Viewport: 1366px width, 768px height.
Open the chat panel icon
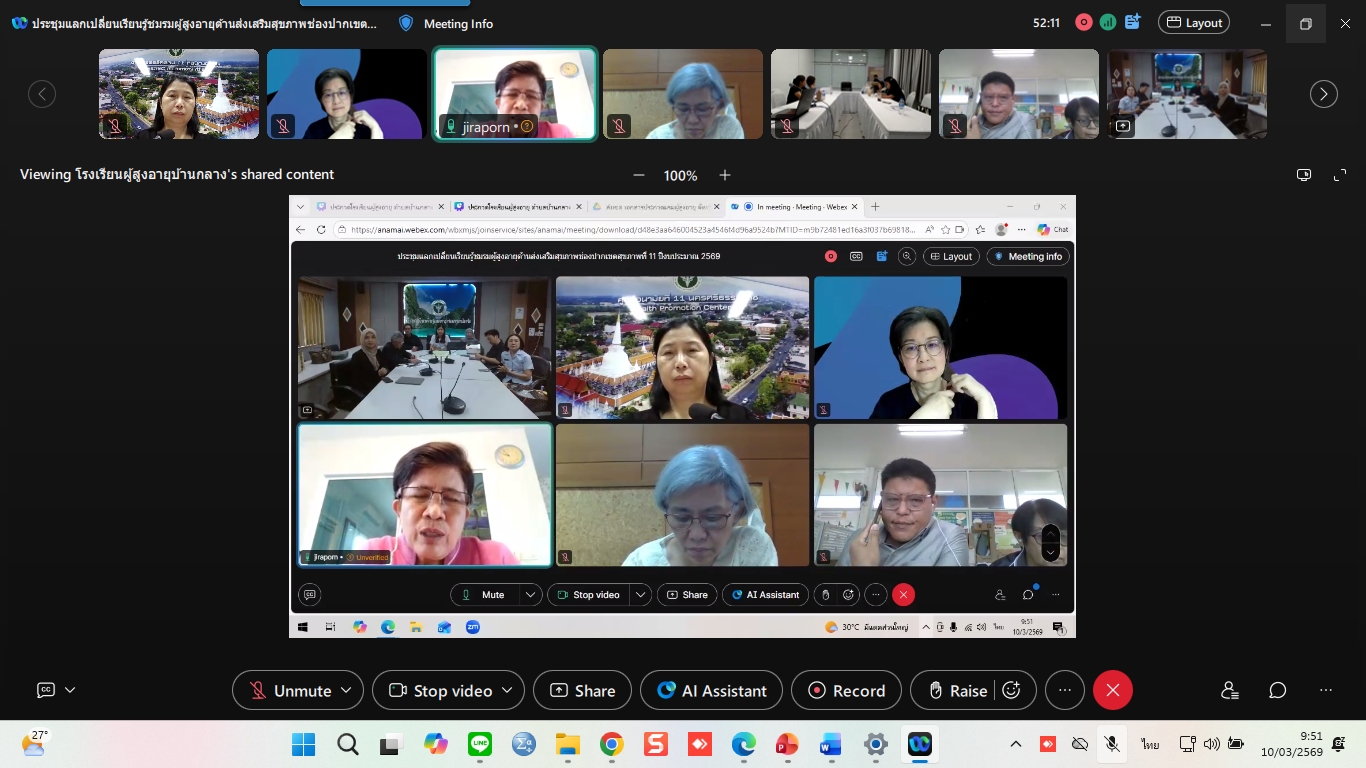1278,690
